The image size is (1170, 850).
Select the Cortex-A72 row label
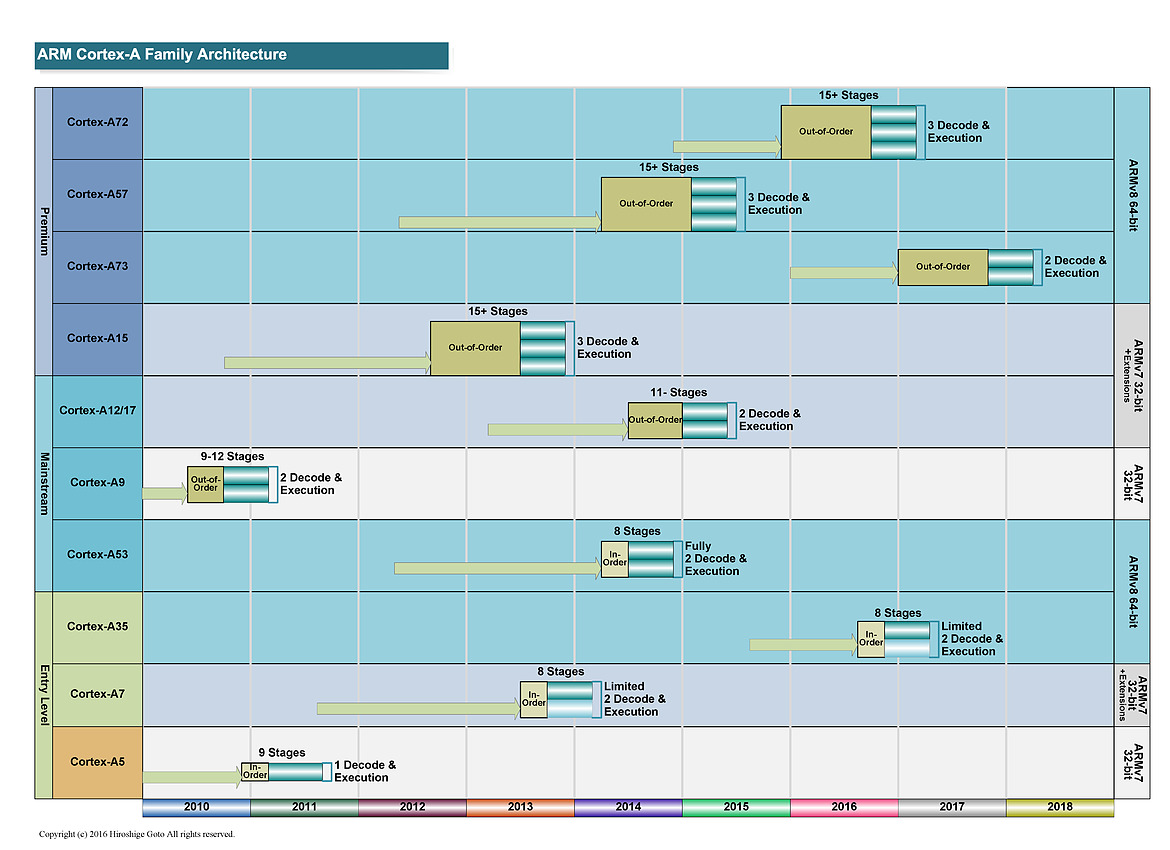(x=98, y=122)
